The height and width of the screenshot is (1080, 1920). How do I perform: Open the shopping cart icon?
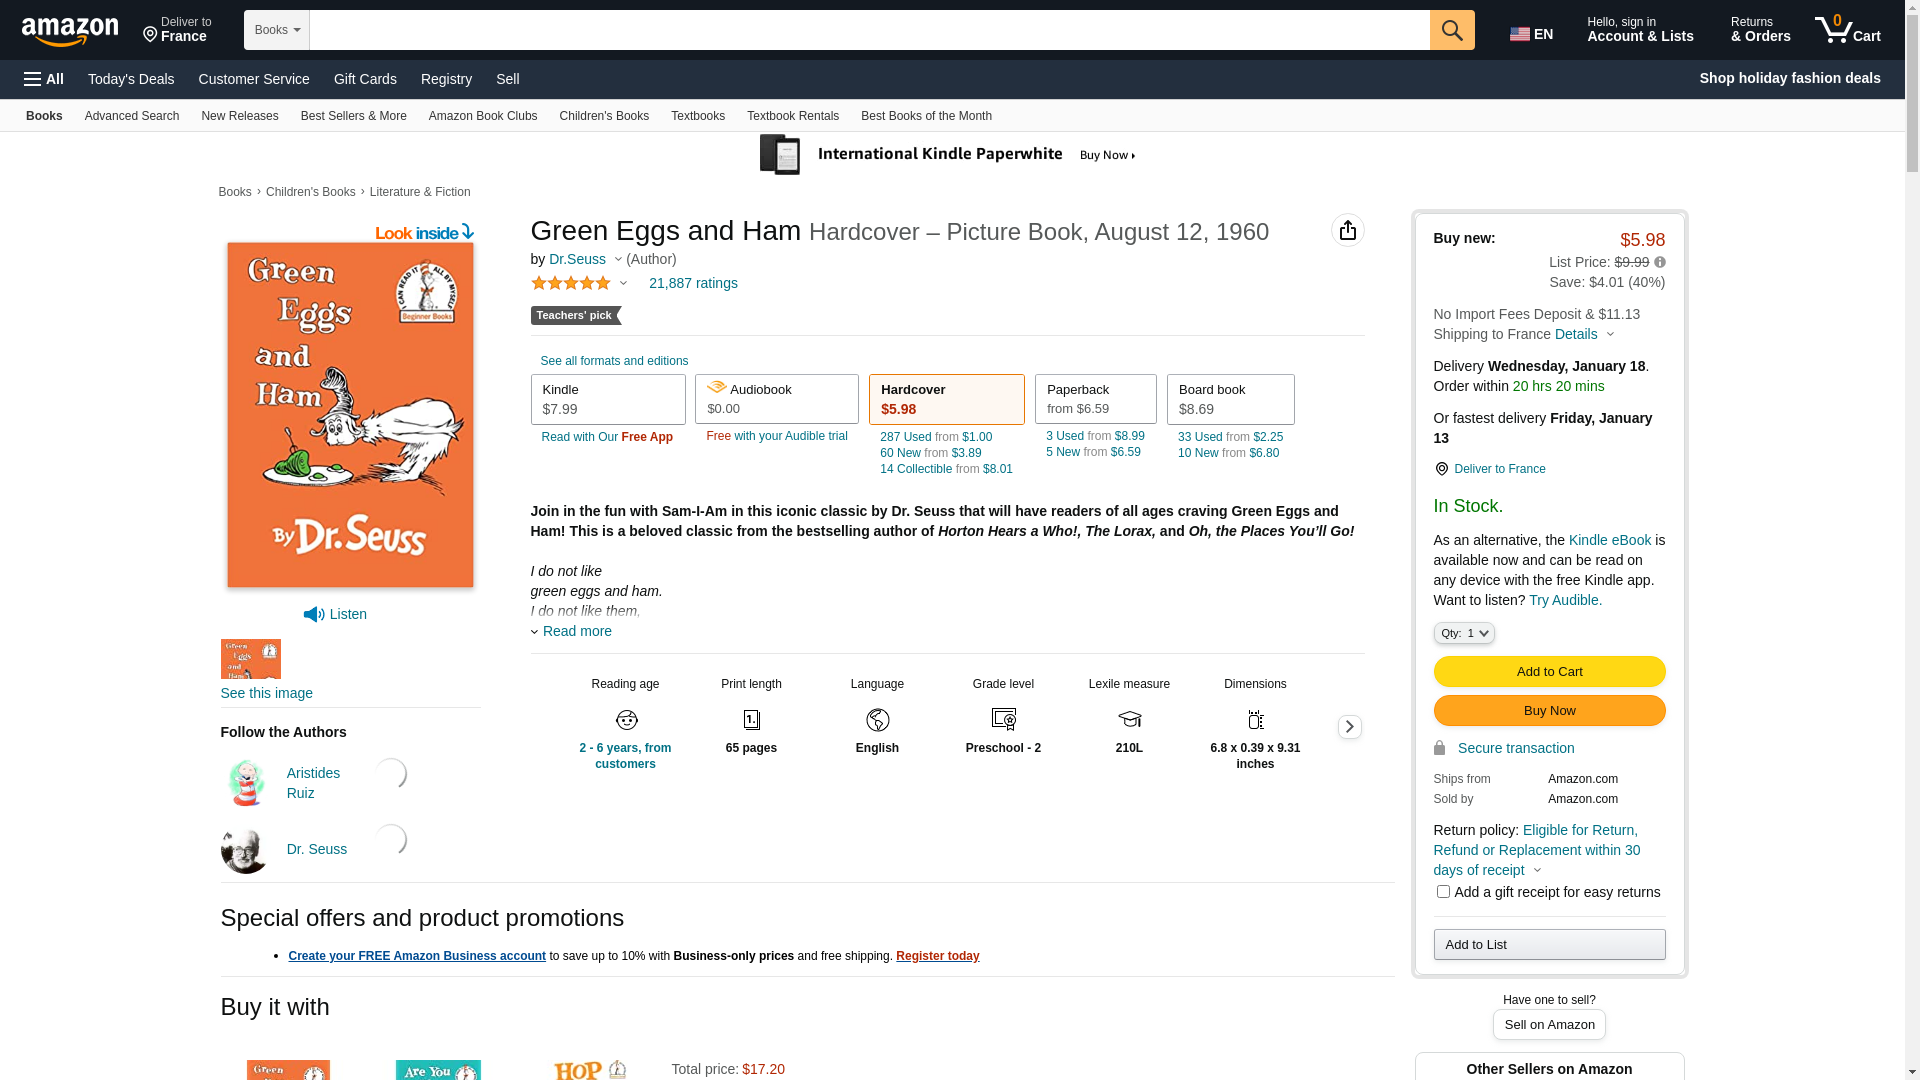(1846, 30)
